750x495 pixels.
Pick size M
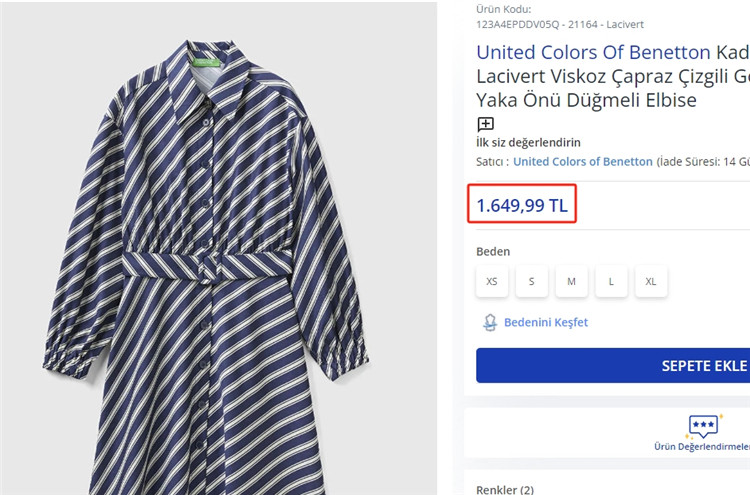click(571, 282)
